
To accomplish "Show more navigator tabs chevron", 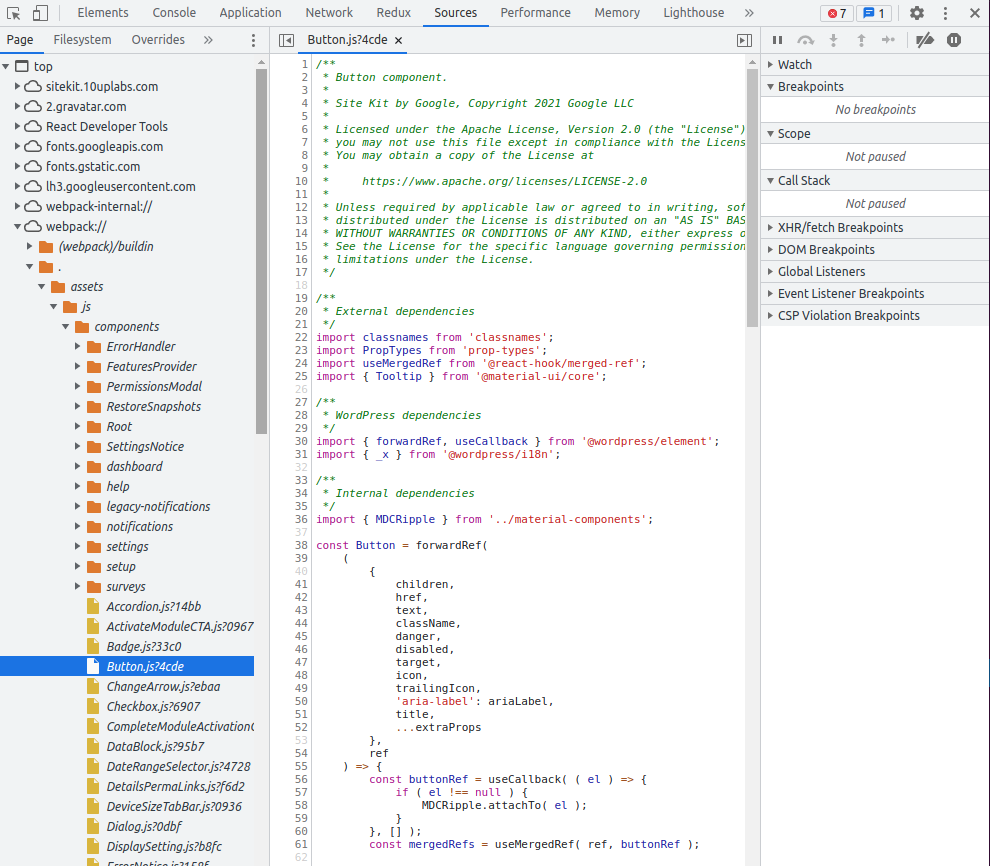I will tap(208, 40).
